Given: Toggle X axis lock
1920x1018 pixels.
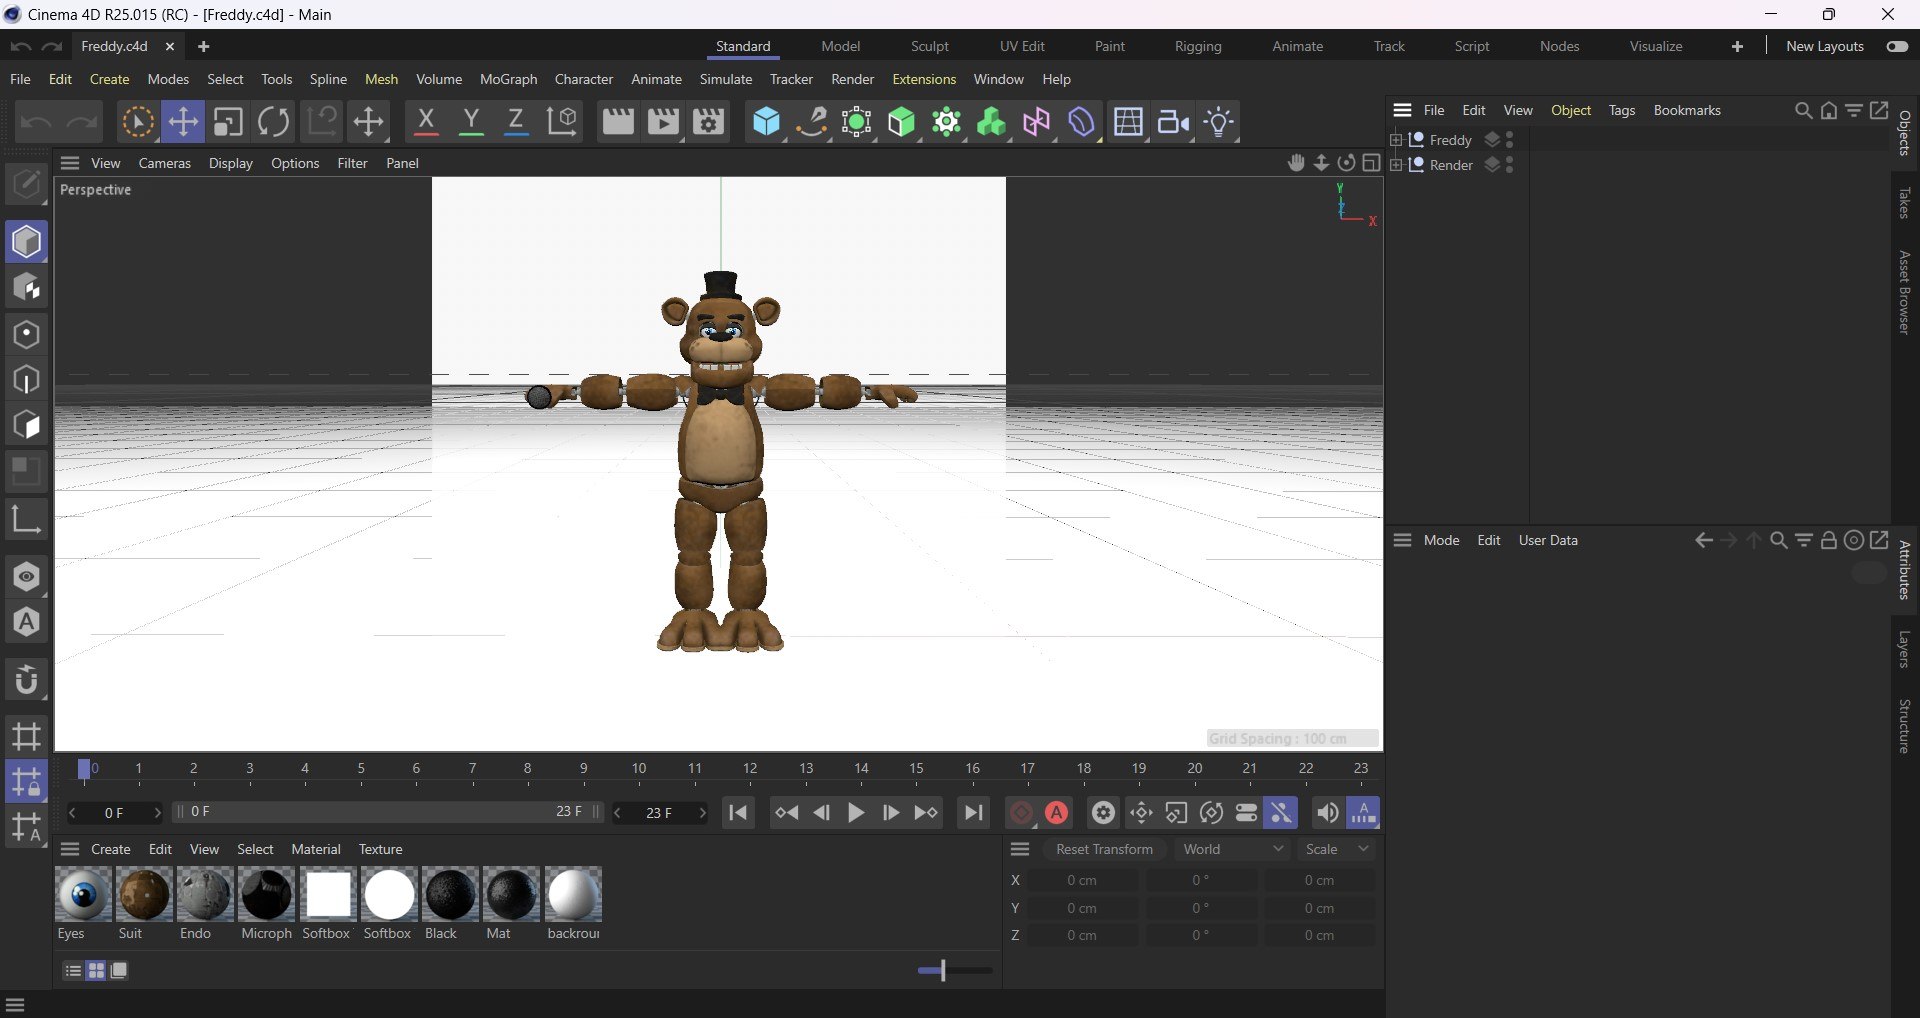Looking at the screenshot, I should click(x=426, y=122).
